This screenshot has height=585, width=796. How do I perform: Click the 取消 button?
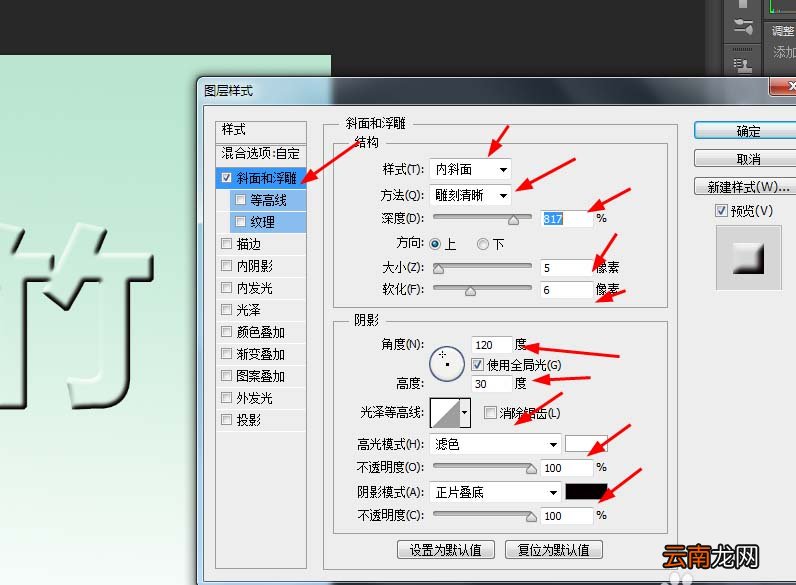(x=745, y=158)
